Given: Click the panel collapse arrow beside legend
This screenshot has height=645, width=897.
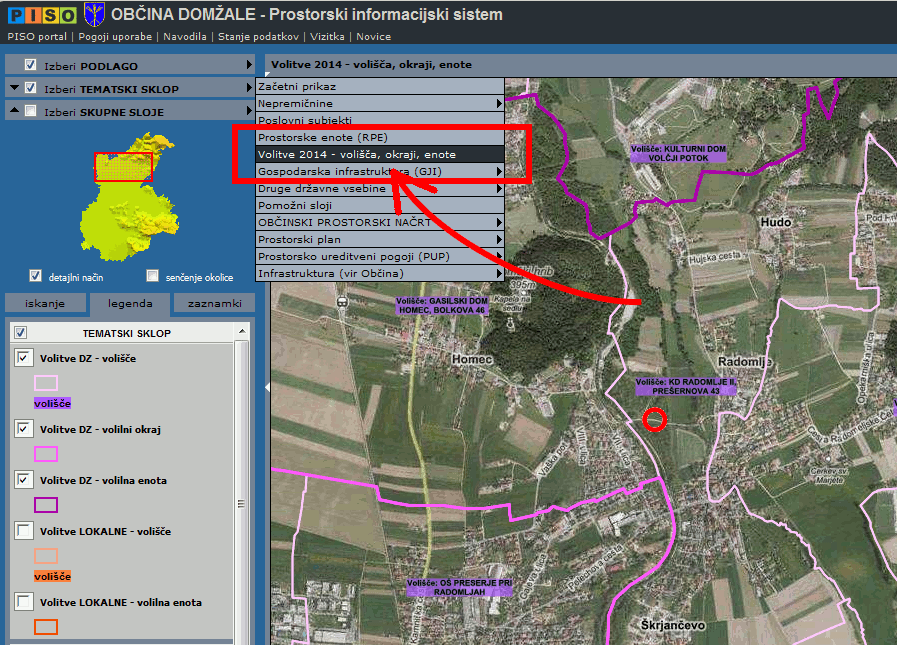Looking at the screenshot, I should pos(266,386).
